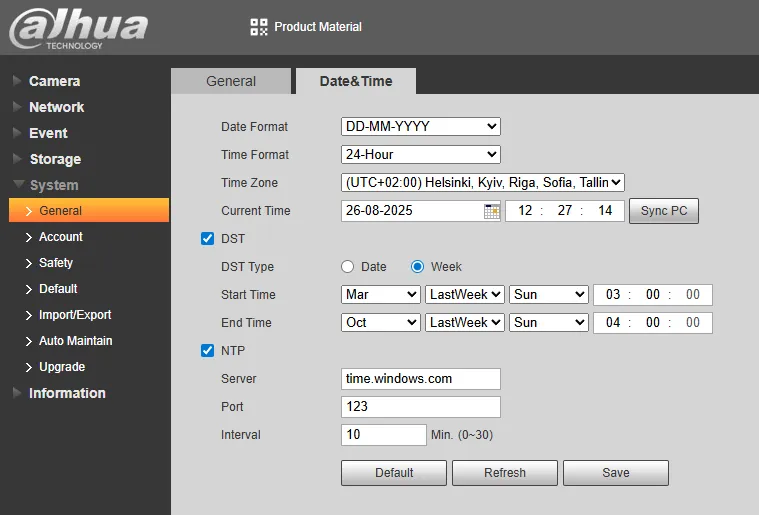This screenshot has width=759, height=515.
Task: Open General under System in sidebar
Action: pos(89,211)
